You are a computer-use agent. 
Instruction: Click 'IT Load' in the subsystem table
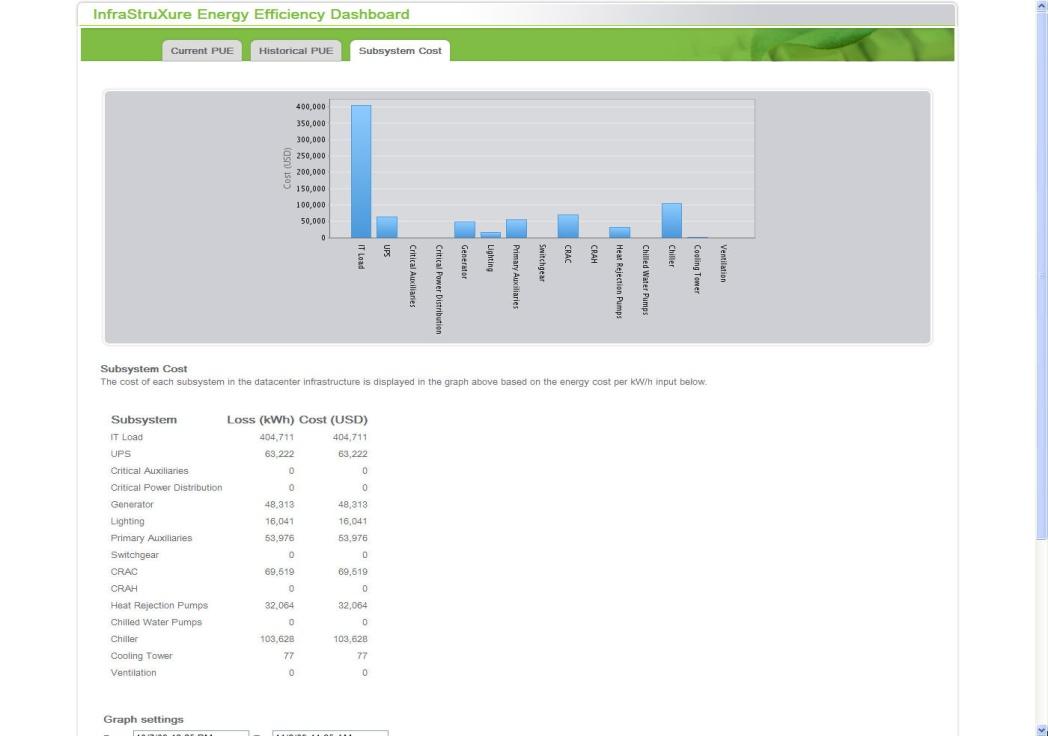(127, 437)
